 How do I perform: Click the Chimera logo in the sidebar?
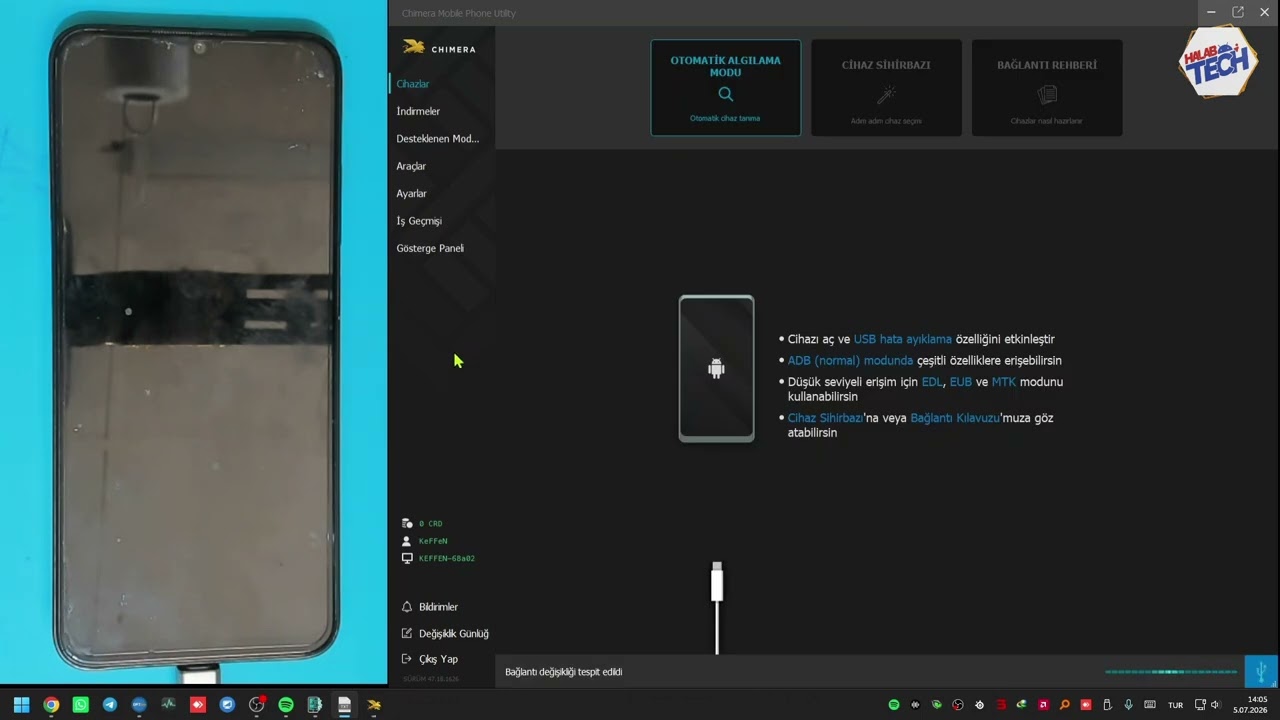point(439,48)
